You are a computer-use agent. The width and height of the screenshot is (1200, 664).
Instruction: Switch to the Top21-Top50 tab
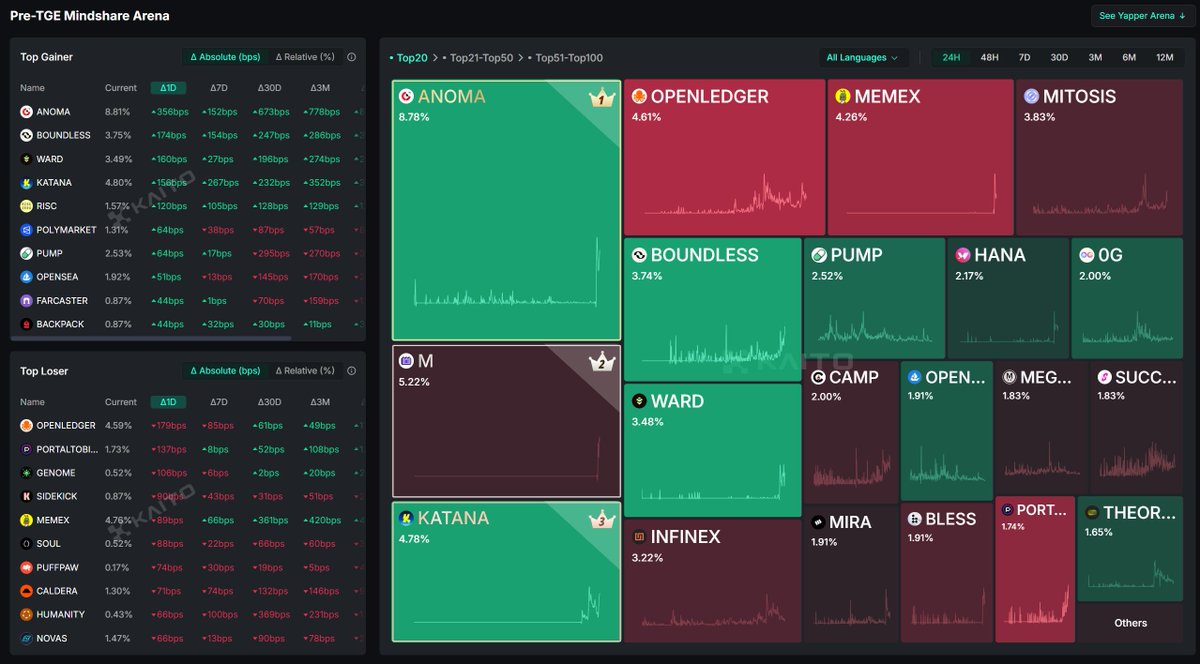pyautogui.click(x=481, y=58)
